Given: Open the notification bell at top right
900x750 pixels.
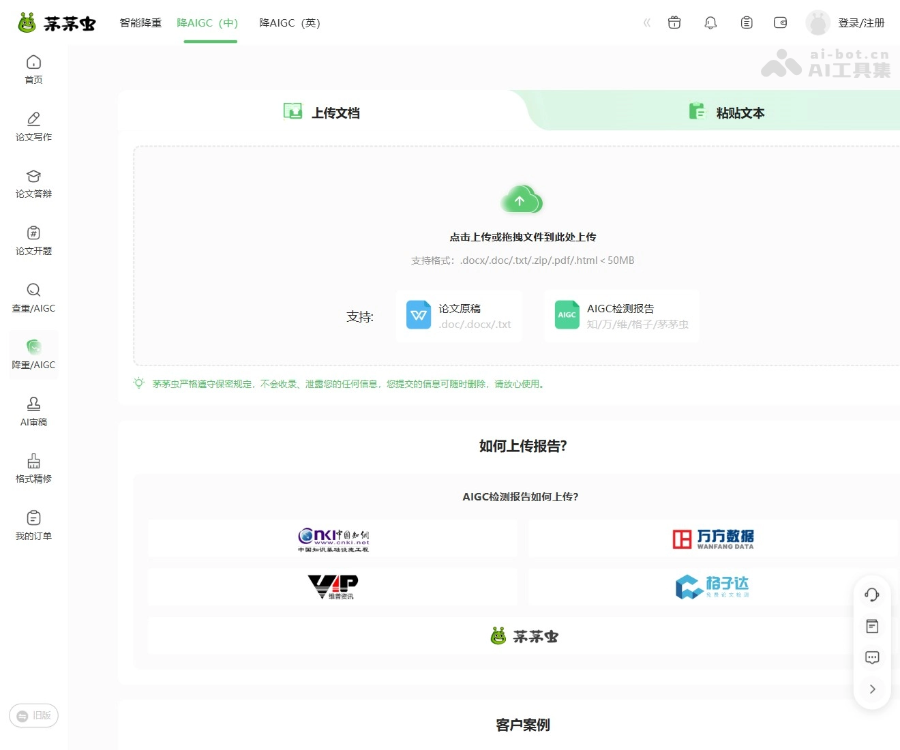Looking at the screenshot, I should pyautogui.click(x=710, y=22).
